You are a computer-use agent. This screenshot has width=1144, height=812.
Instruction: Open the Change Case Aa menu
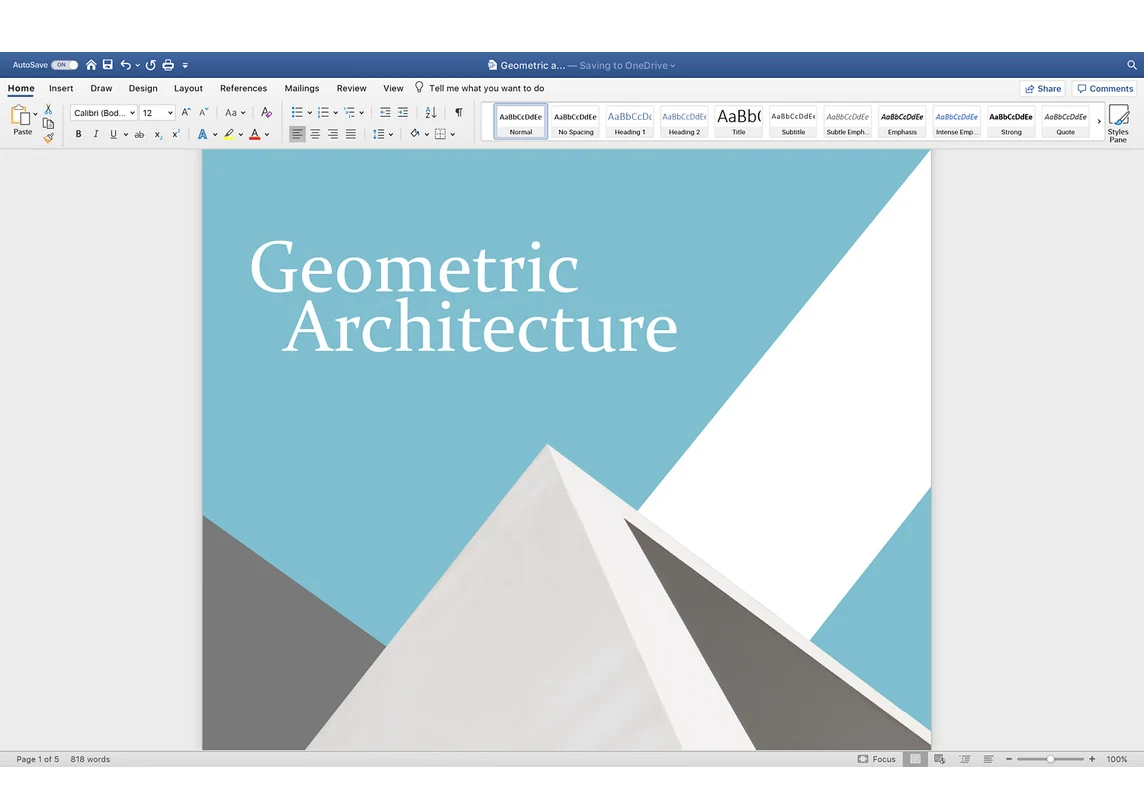[234, 112]
